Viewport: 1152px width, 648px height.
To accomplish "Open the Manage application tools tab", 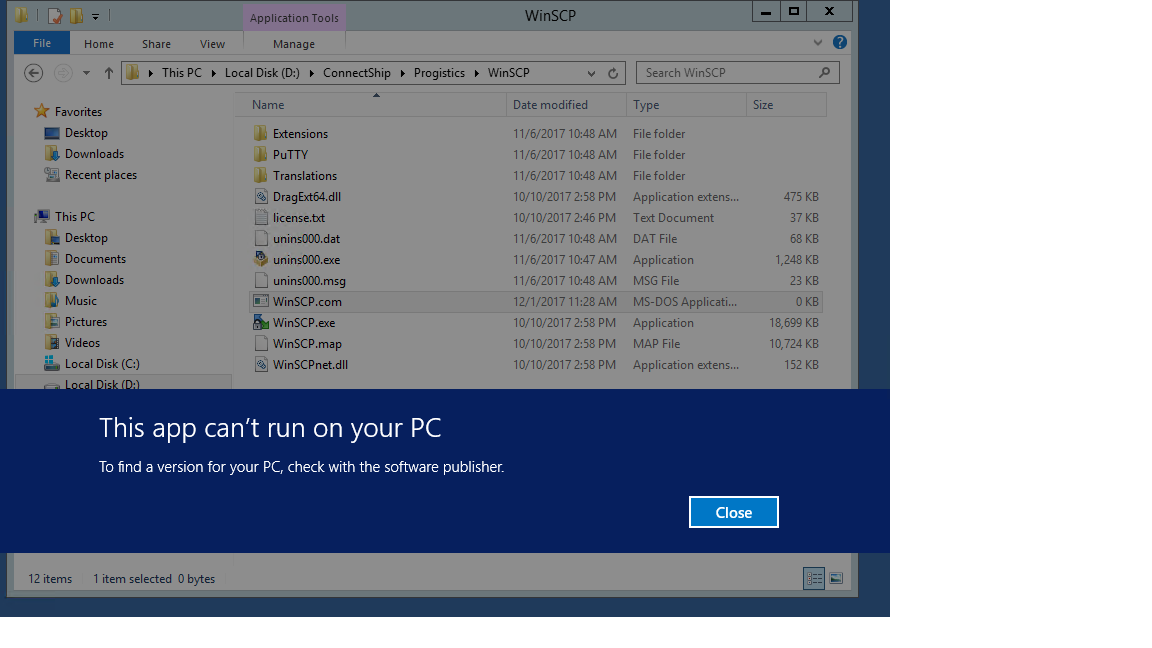I will 294,44.
